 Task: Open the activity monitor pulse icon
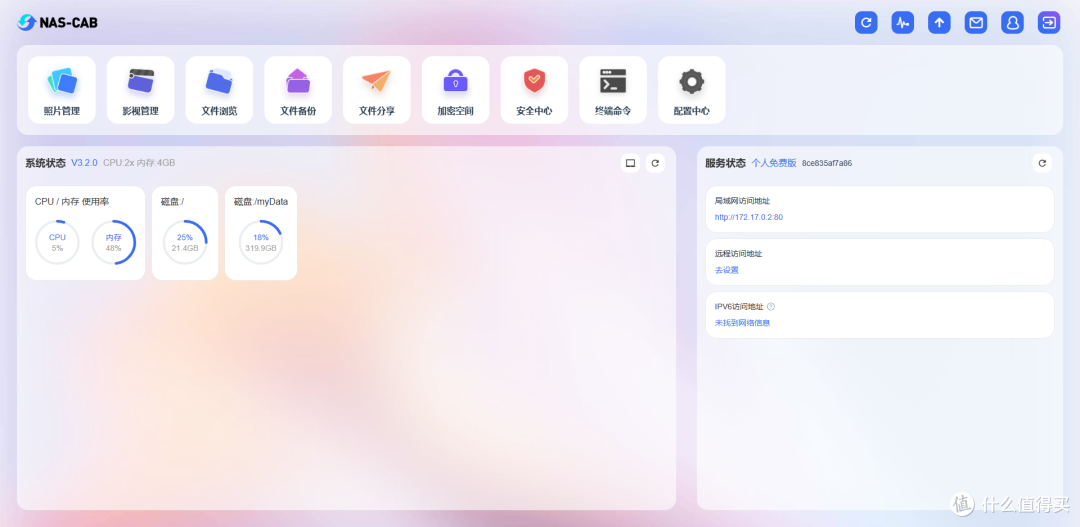coord(903,22)
